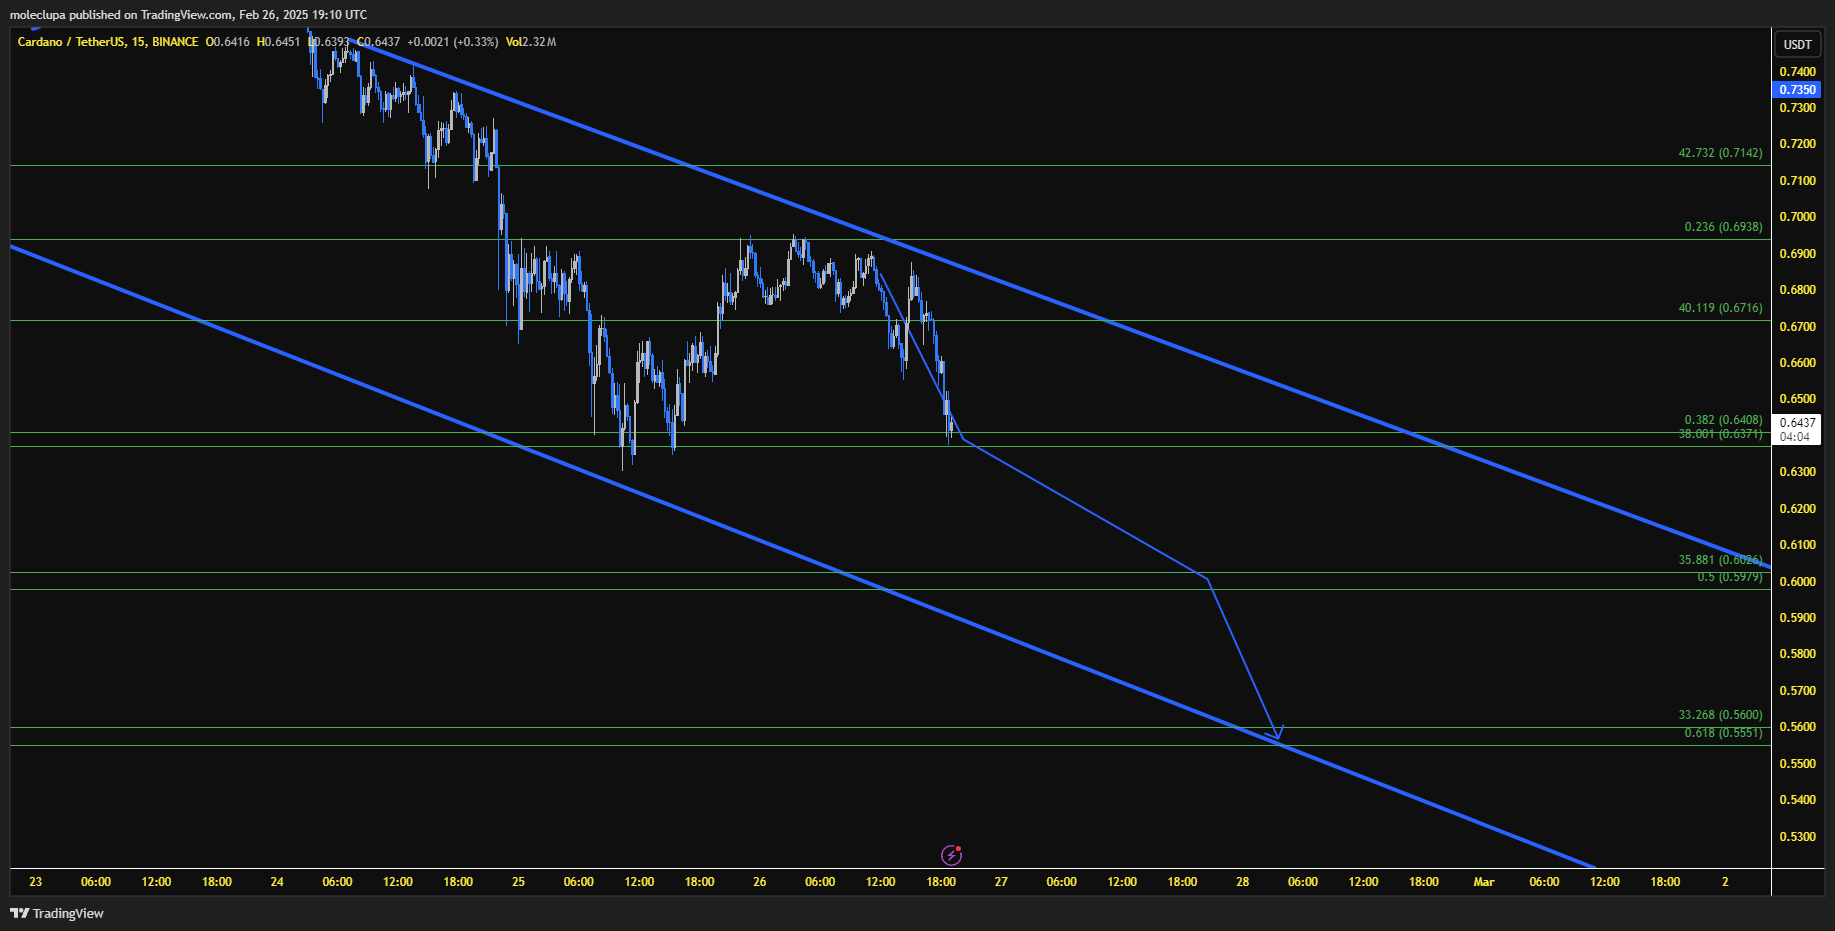
Task: Select the fib label 33.268 (0.5600)
Action: pos(1720,715)
